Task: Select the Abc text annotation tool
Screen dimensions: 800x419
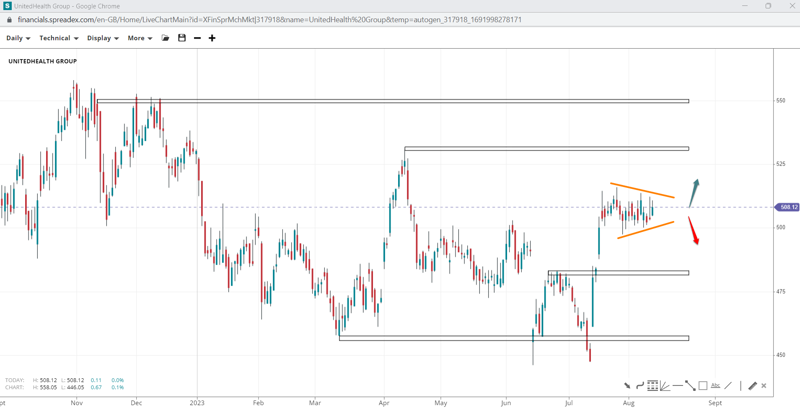Action: 715,386
